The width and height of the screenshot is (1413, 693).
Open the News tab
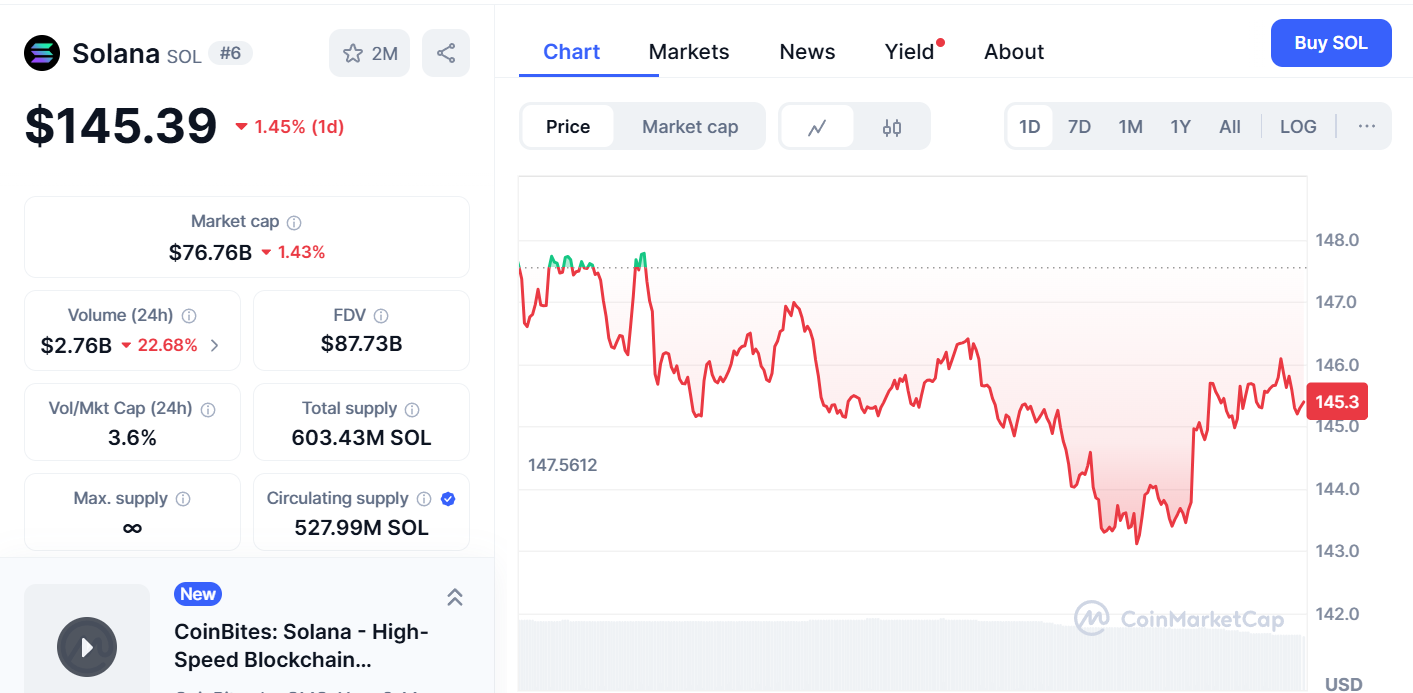(x=807, y=52)
